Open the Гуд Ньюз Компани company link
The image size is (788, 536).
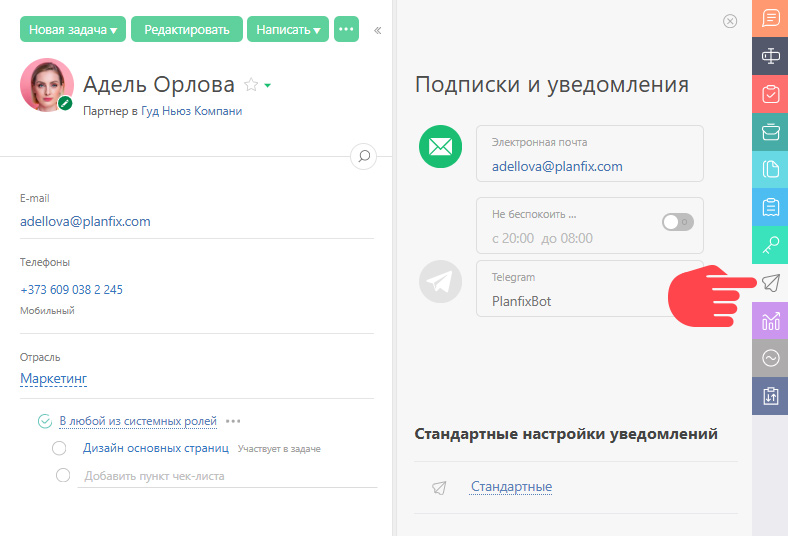tap(191, 111)
